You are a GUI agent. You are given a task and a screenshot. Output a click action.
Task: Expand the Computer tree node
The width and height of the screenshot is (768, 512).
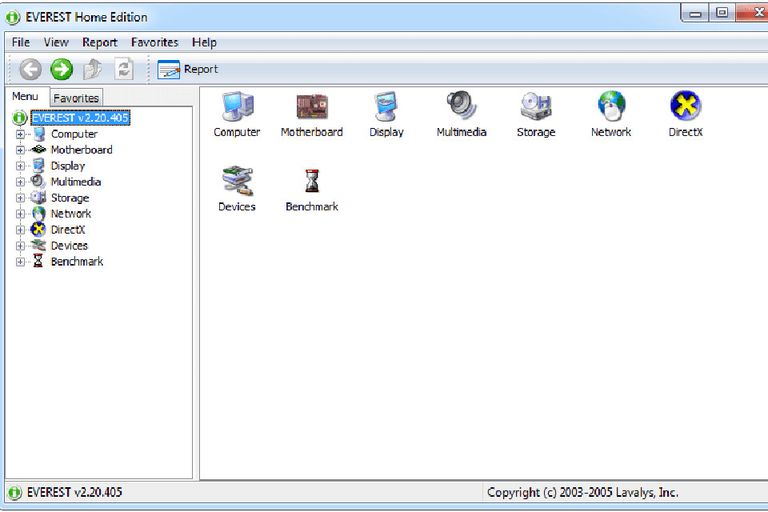(x=20, y=134)
